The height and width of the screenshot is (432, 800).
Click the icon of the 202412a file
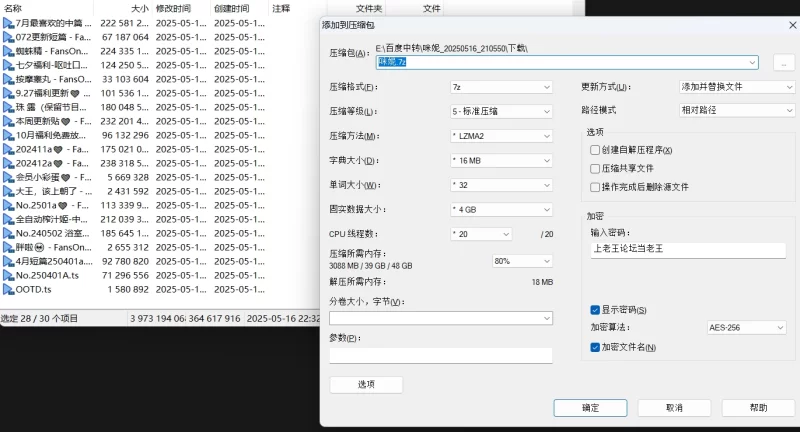click(8, 163)
